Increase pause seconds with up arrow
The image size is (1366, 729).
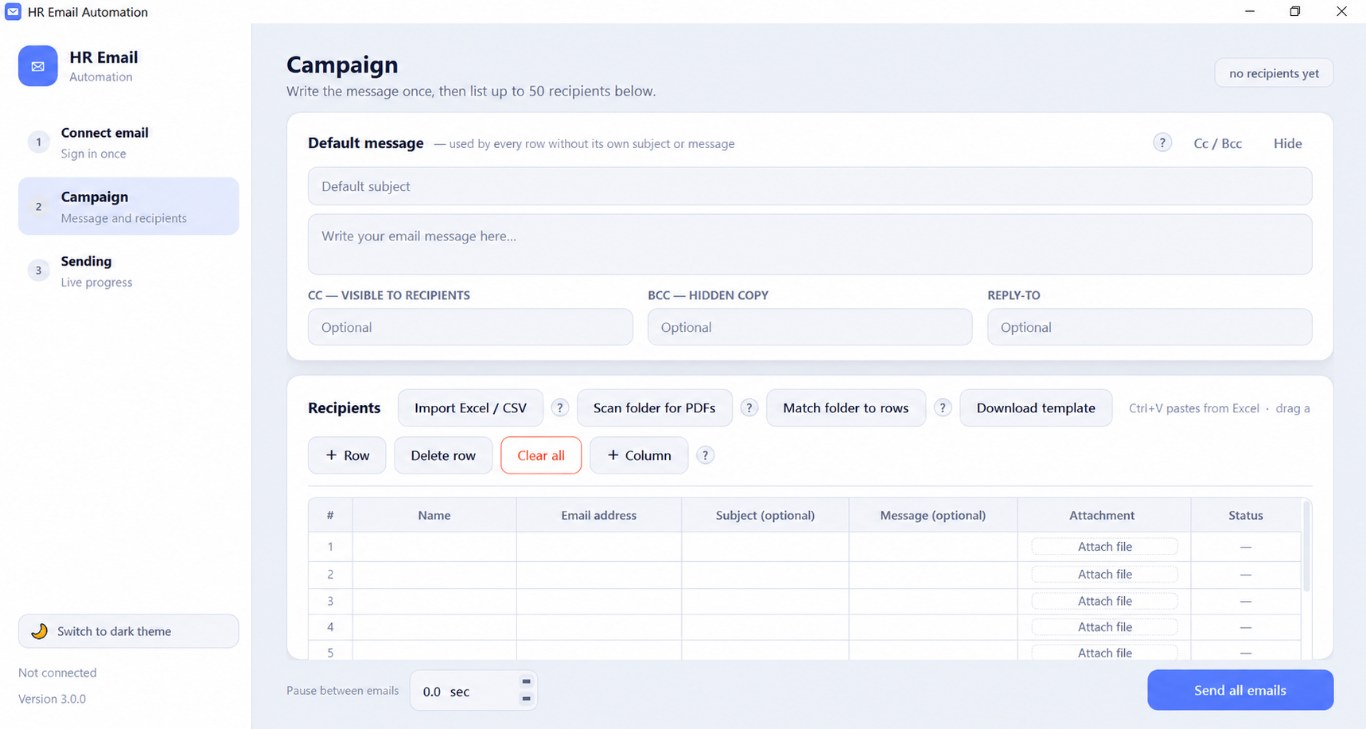(526, 682)
